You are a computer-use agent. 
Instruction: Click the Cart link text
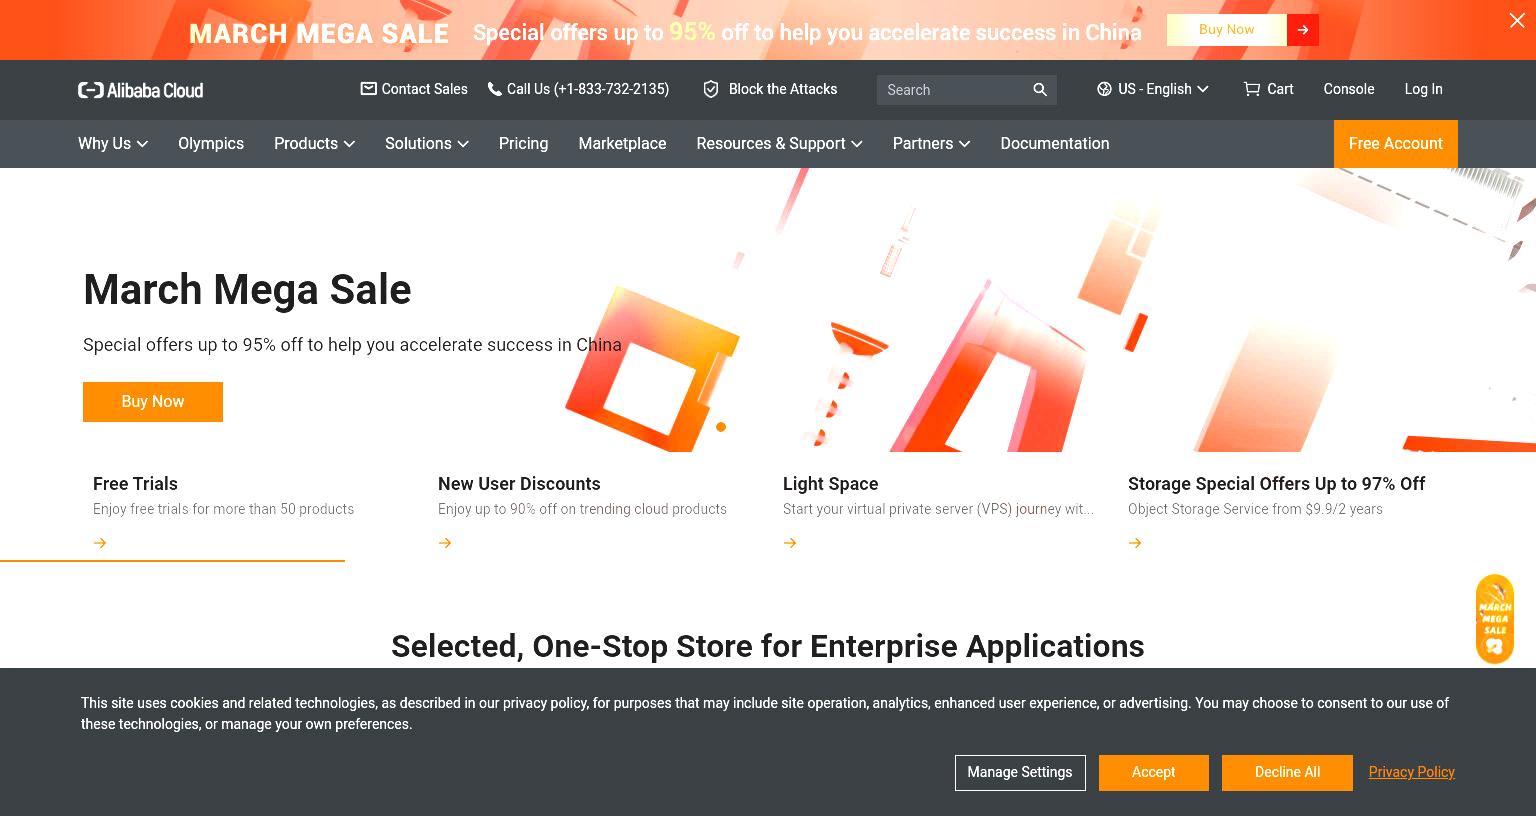1280,89
